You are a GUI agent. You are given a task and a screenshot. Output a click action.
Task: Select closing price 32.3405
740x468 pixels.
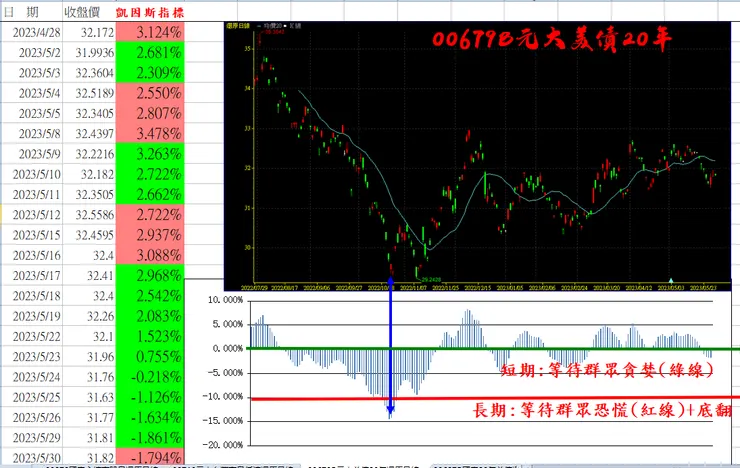coord(89,113)
